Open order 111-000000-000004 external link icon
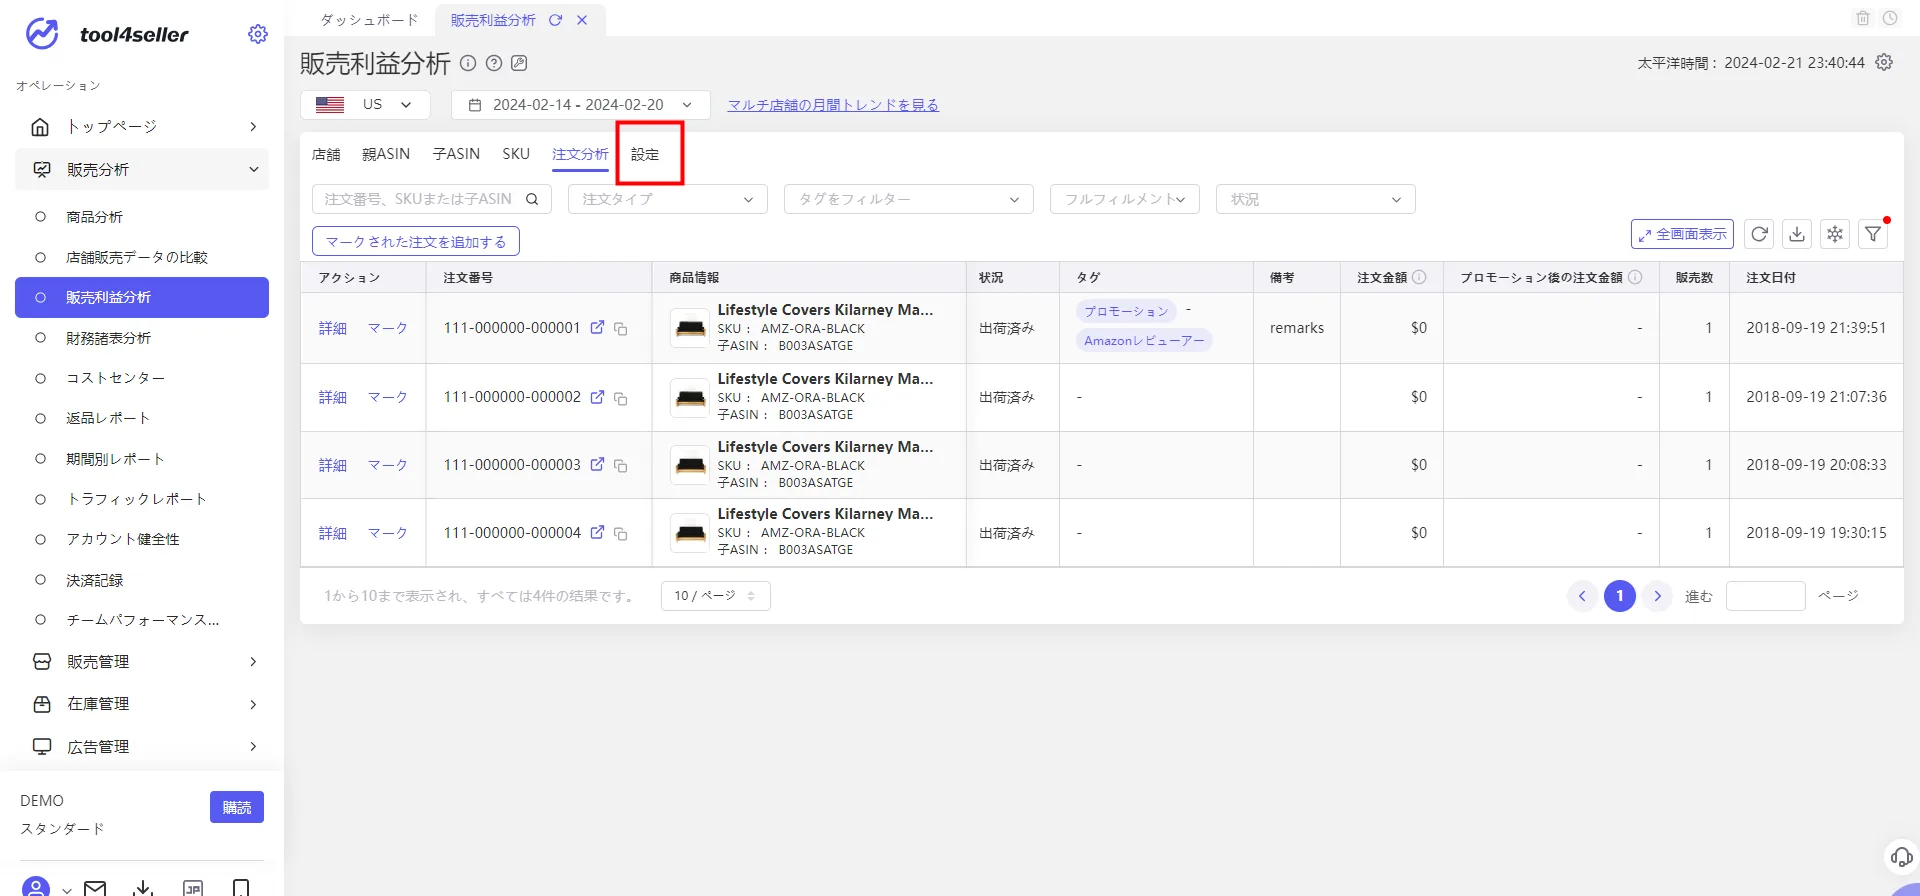The width and height of the screenshot is (1920, 896). tap(597, 532)
